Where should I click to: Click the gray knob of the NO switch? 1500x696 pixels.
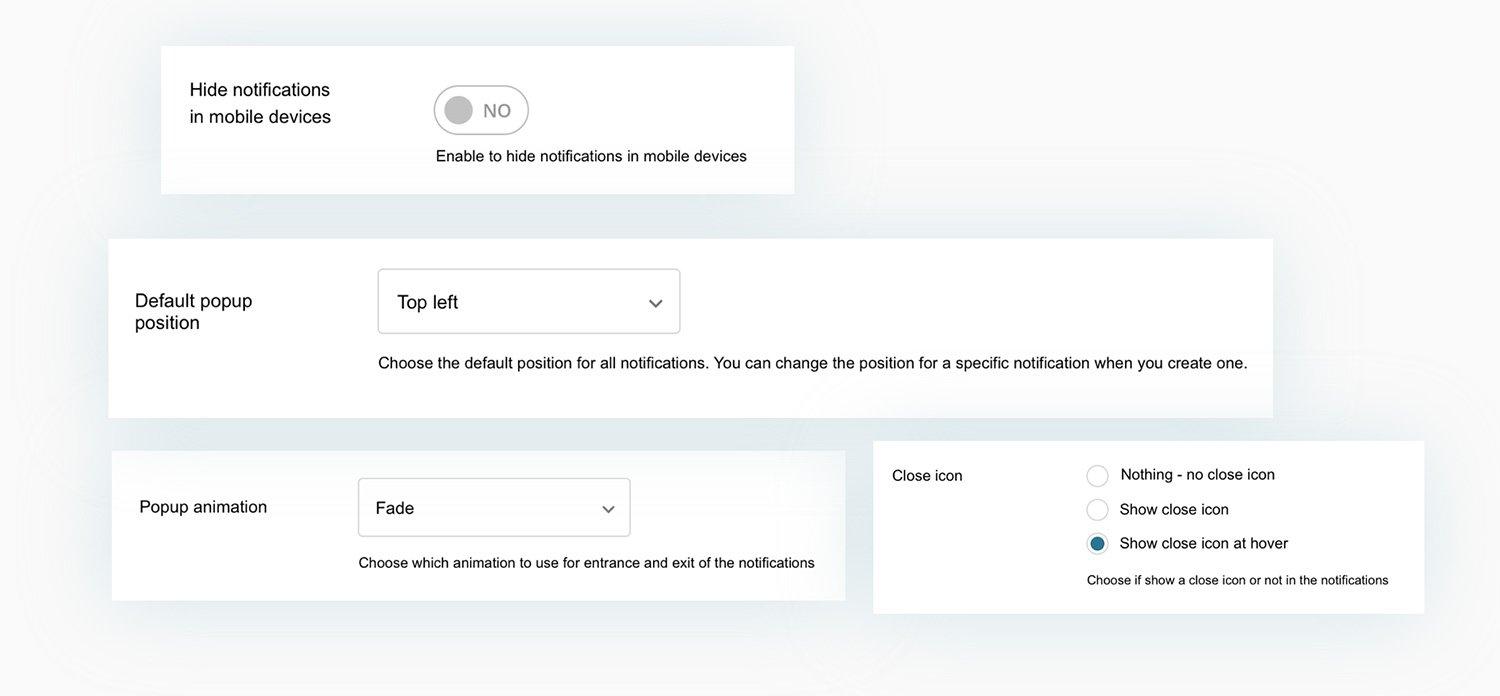tap(458, 110)
